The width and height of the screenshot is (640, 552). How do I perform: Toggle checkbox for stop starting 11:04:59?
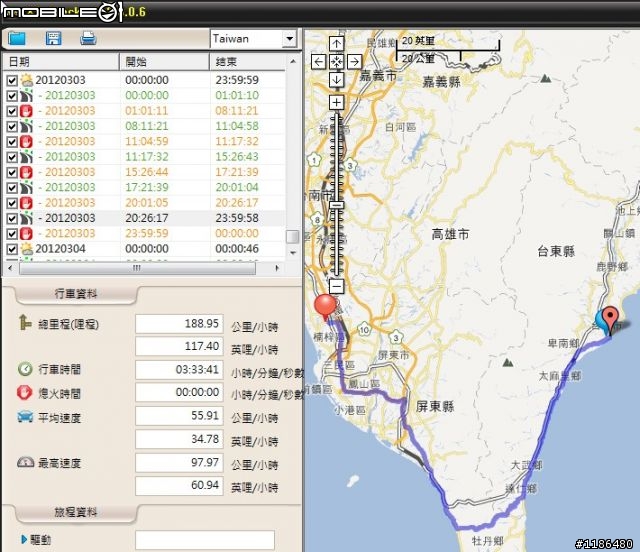pyautogui.click(x=12, y=142)
